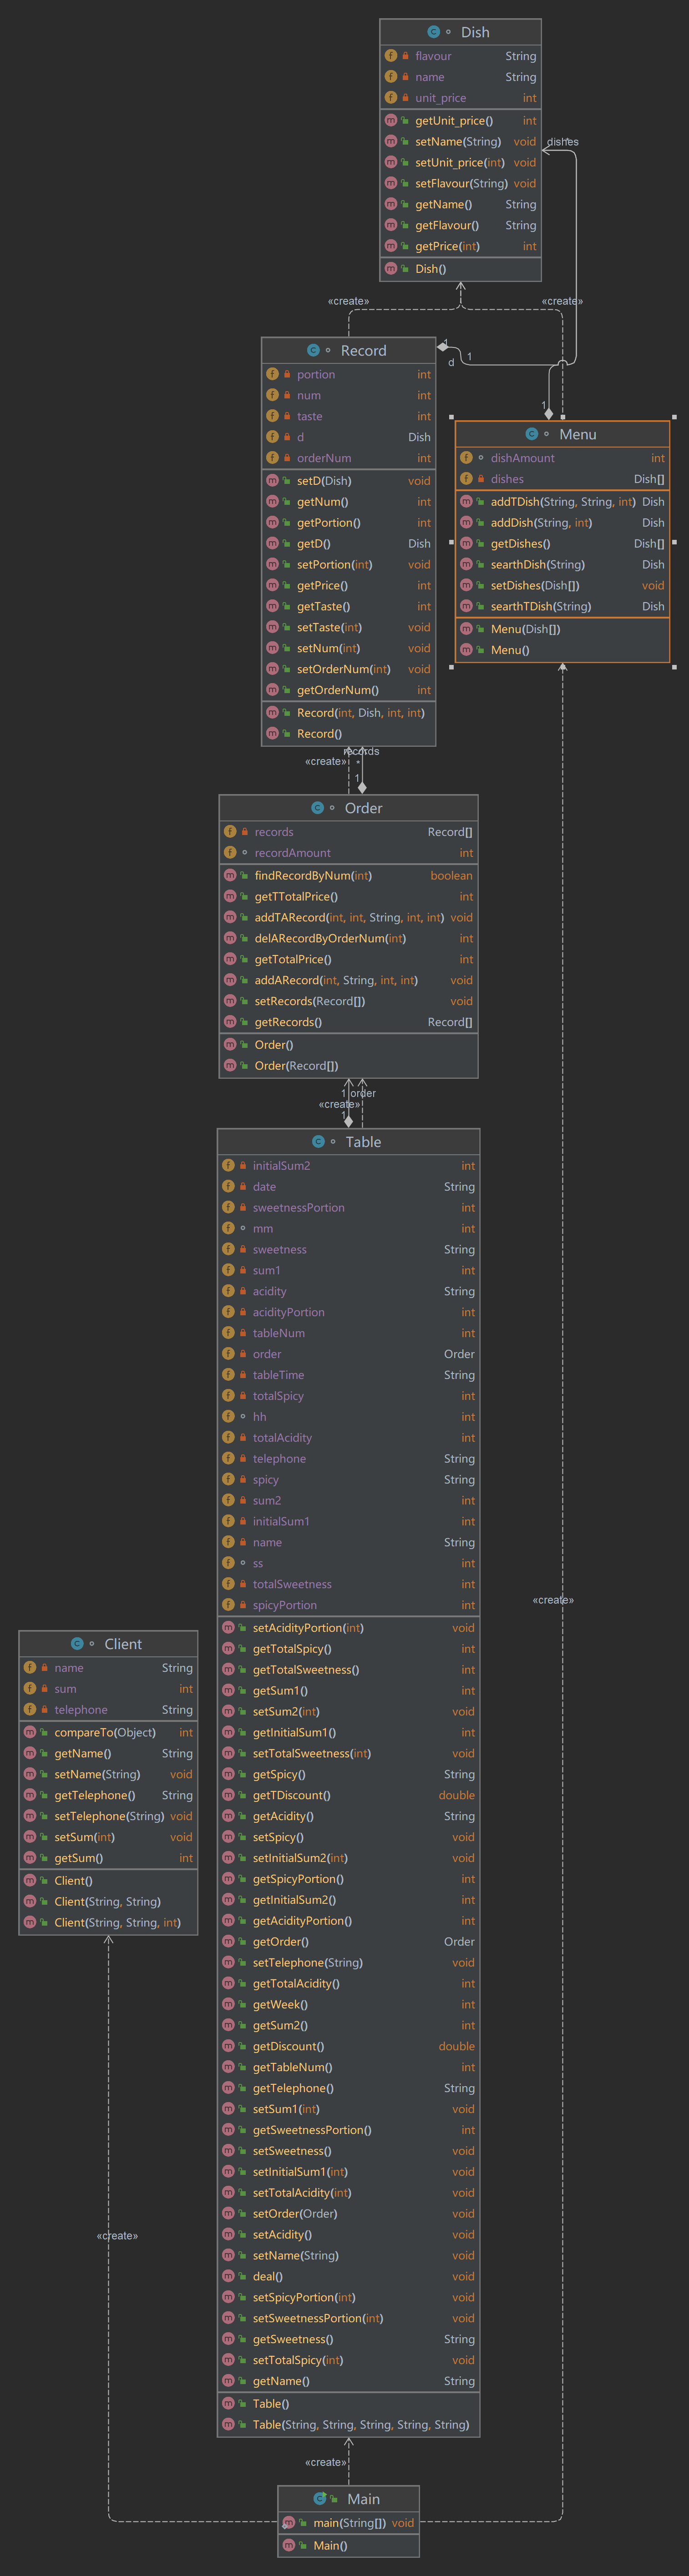The width and height of the screenshot is (689, 2576).
Task: Click the Client class header icon
Action: [x=77, y=1644]
